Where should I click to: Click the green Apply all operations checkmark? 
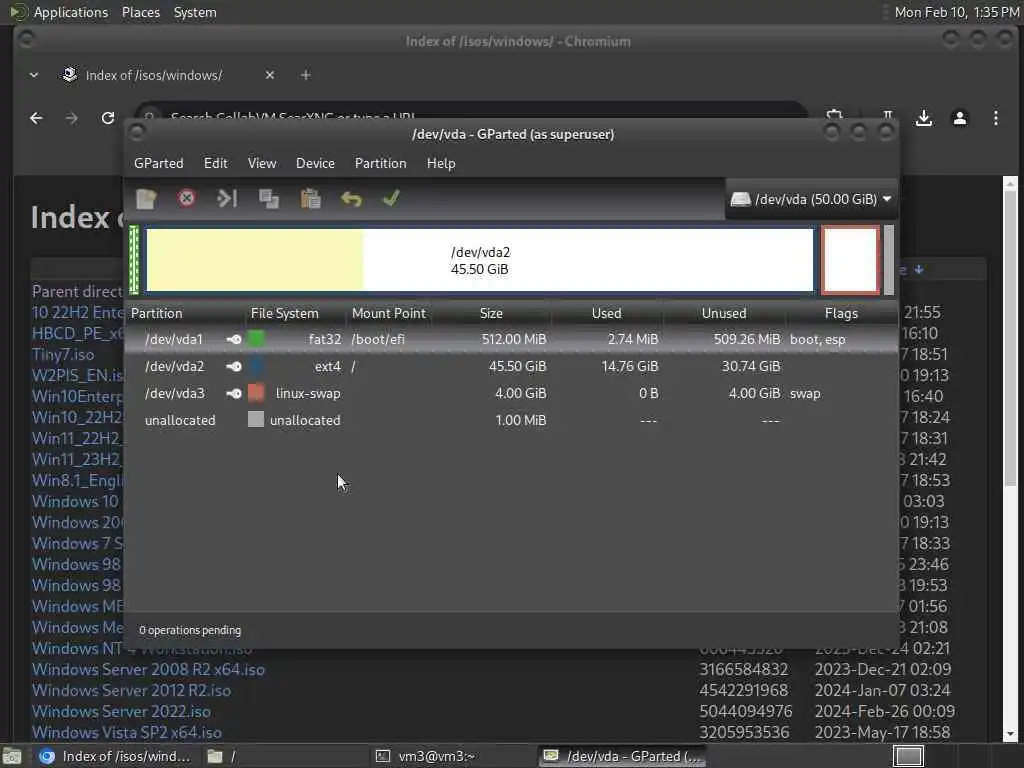coord(391,198)
